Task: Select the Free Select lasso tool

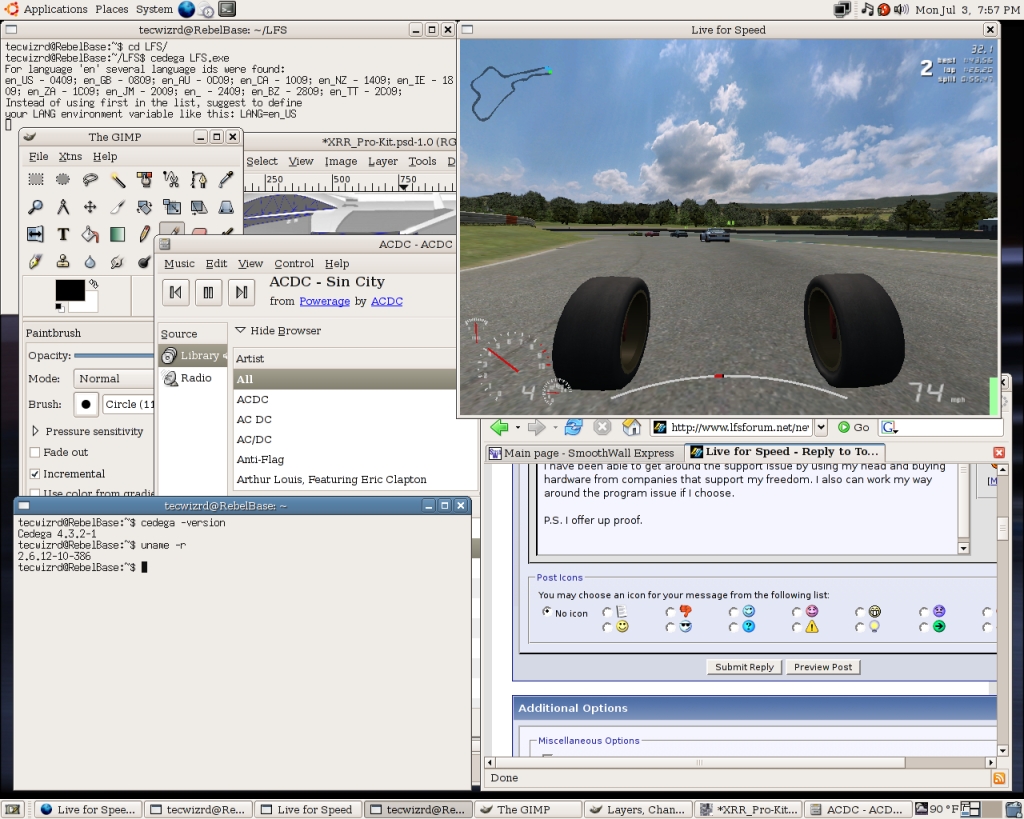Action: click(x=90, y=180)
